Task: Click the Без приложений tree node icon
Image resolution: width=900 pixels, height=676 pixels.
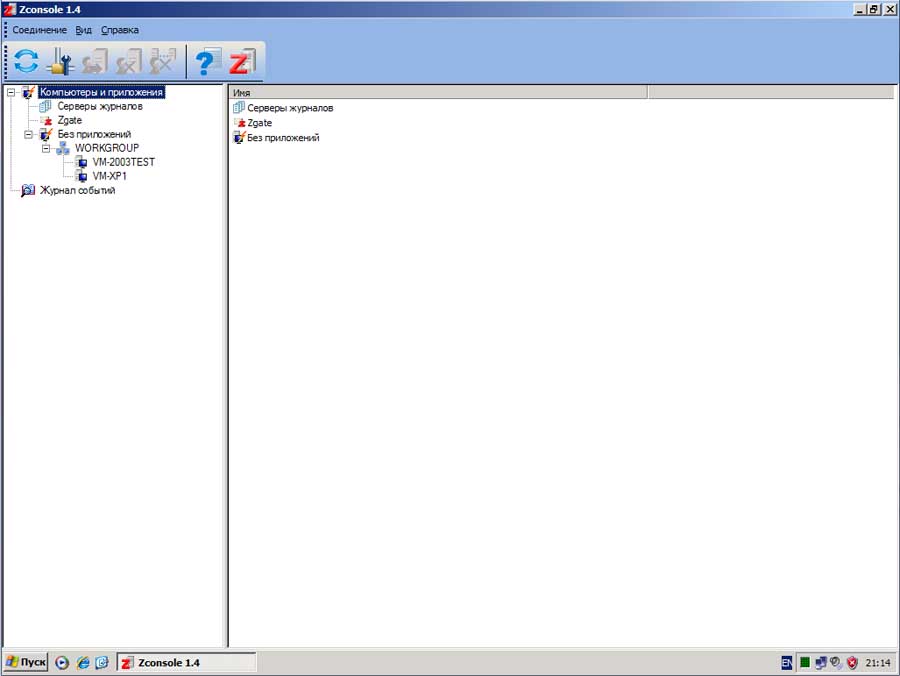Action: 46,134
